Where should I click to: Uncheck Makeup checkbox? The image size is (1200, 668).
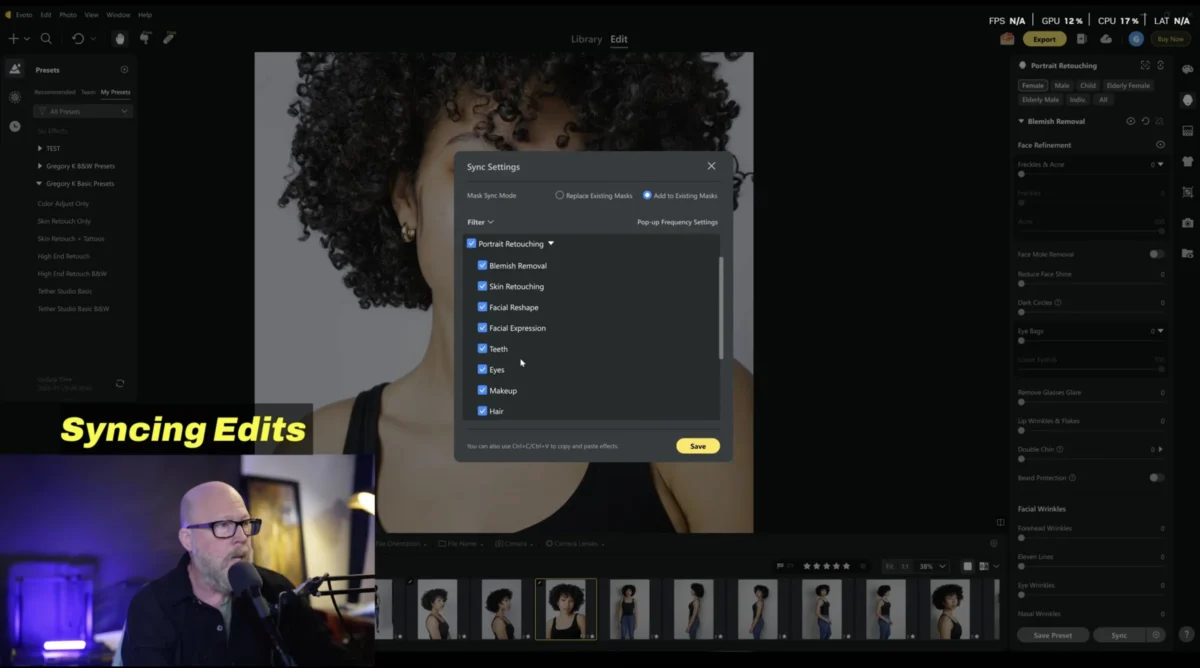click(482, 390)
